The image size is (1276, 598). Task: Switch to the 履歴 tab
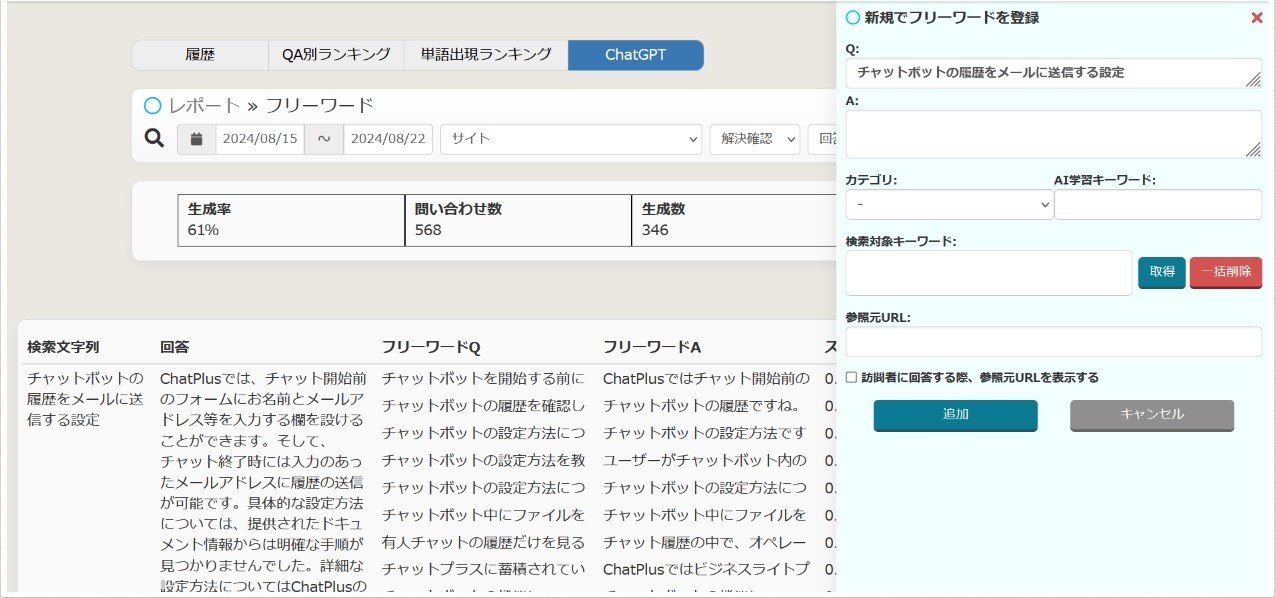(200, 55)
